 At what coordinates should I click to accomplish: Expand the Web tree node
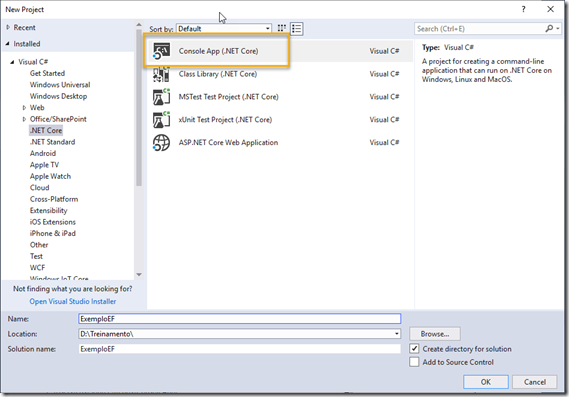click(24, 107)
